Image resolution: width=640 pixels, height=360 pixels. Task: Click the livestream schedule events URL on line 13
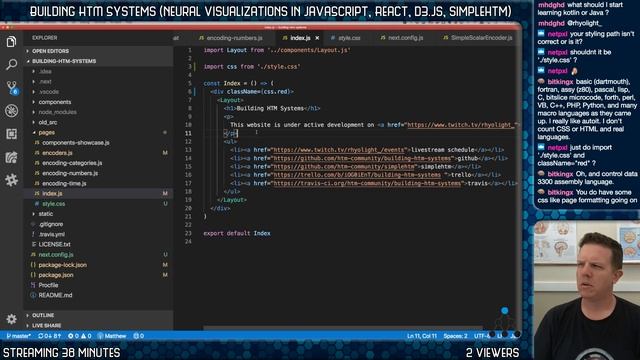(x=339, y=150)
